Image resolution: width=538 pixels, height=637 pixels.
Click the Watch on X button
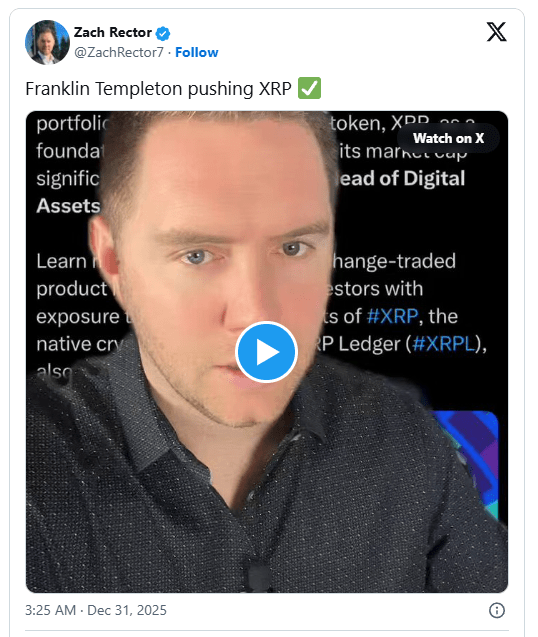click(448, 138)
